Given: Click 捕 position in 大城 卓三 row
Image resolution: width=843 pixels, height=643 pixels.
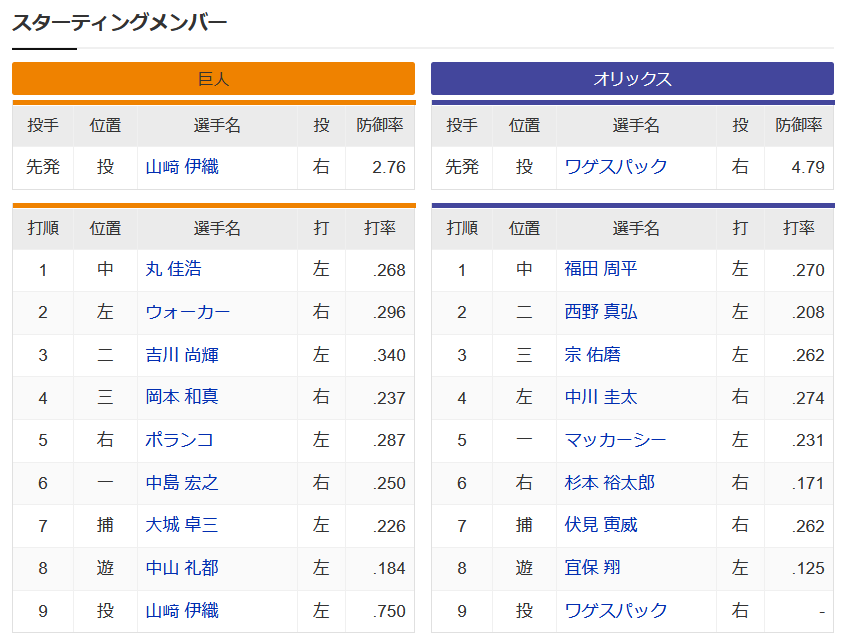Looking at the screenshot, I should (x=105, y=525).
